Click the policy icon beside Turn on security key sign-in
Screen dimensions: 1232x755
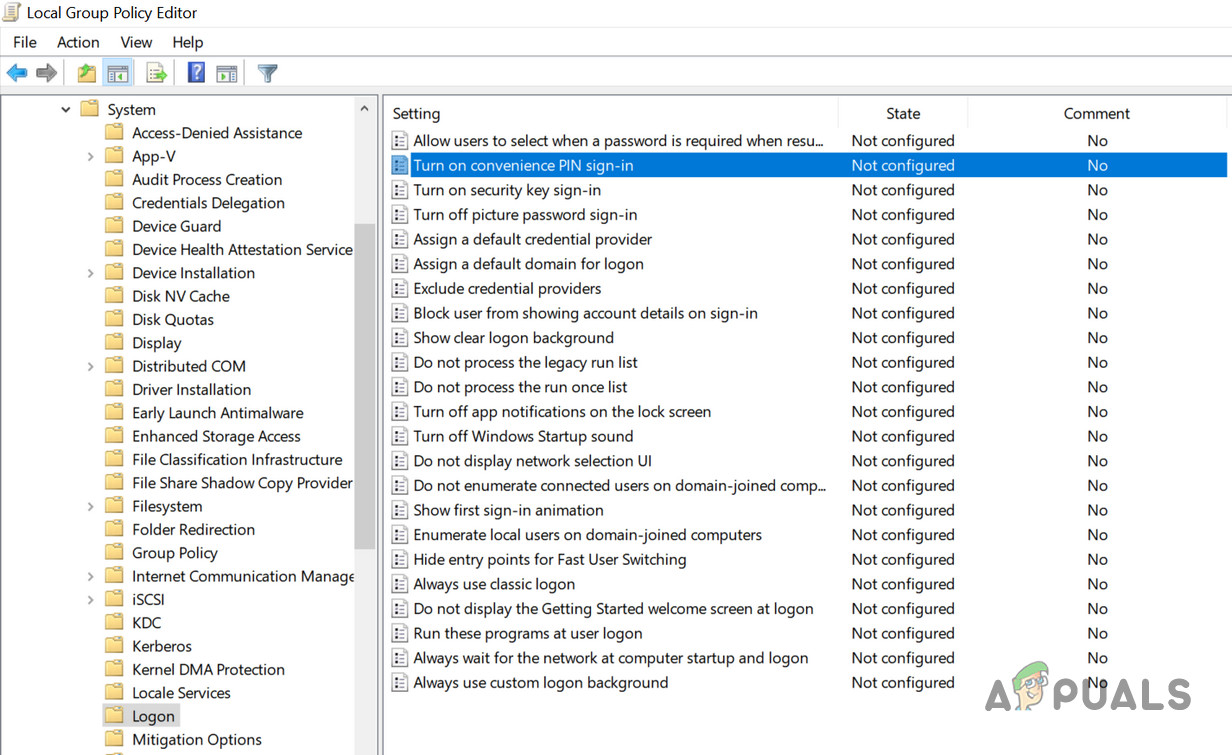400,190
